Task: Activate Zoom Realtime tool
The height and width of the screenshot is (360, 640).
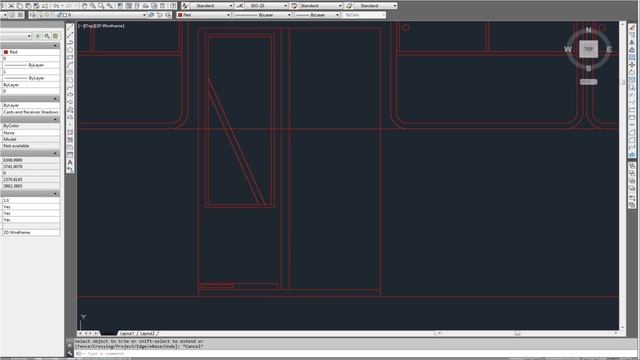Action: [93, 6]
